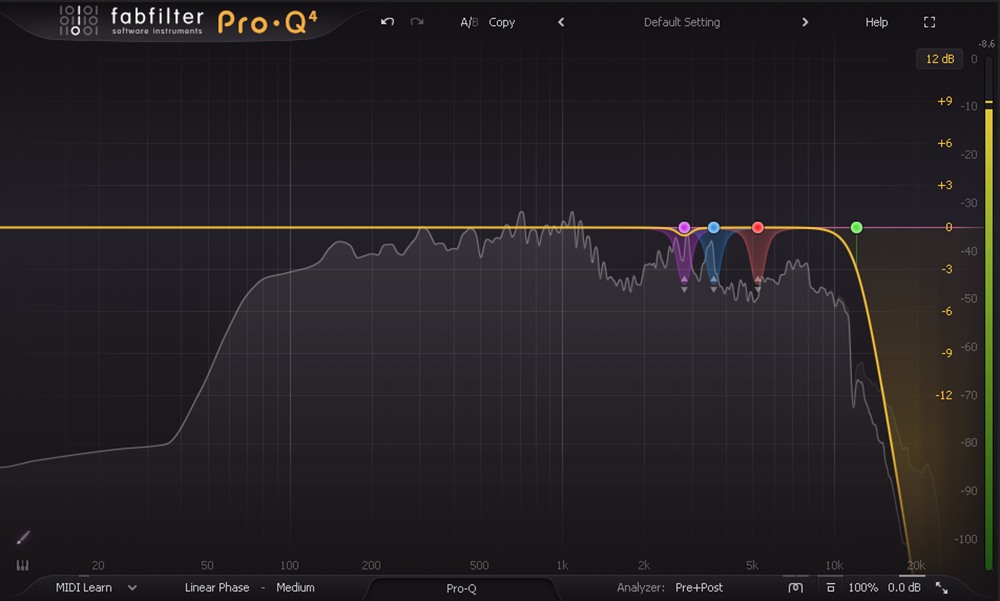Select the EQ sketch pencil tool
The image size is (1000, 601).
(x=23, y=538)
